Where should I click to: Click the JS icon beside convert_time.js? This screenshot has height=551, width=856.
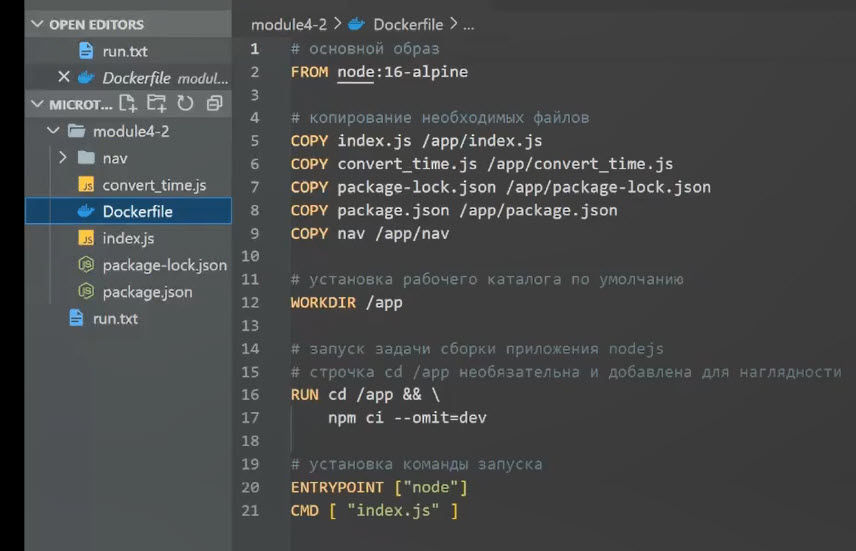(x=86, y=185)
